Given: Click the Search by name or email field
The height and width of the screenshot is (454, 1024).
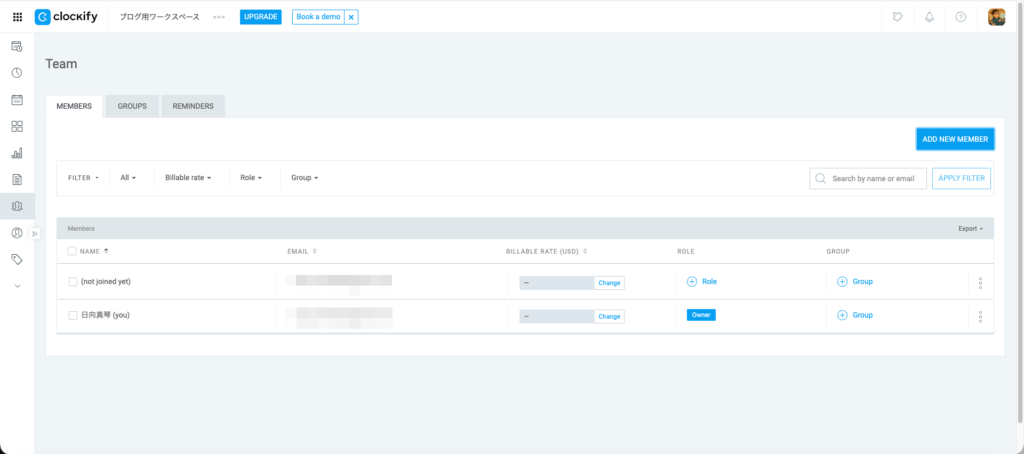Looking at the screenshot, I should pos(872,178).
